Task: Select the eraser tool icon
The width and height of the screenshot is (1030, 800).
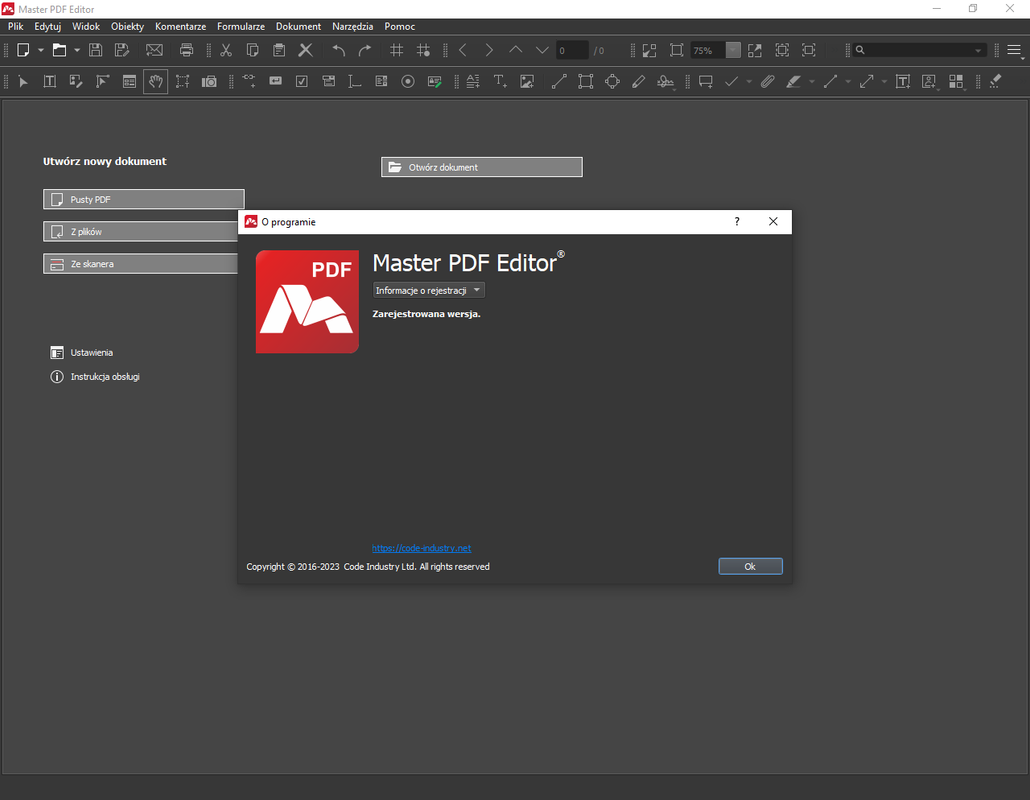Action: click(996, 81)
